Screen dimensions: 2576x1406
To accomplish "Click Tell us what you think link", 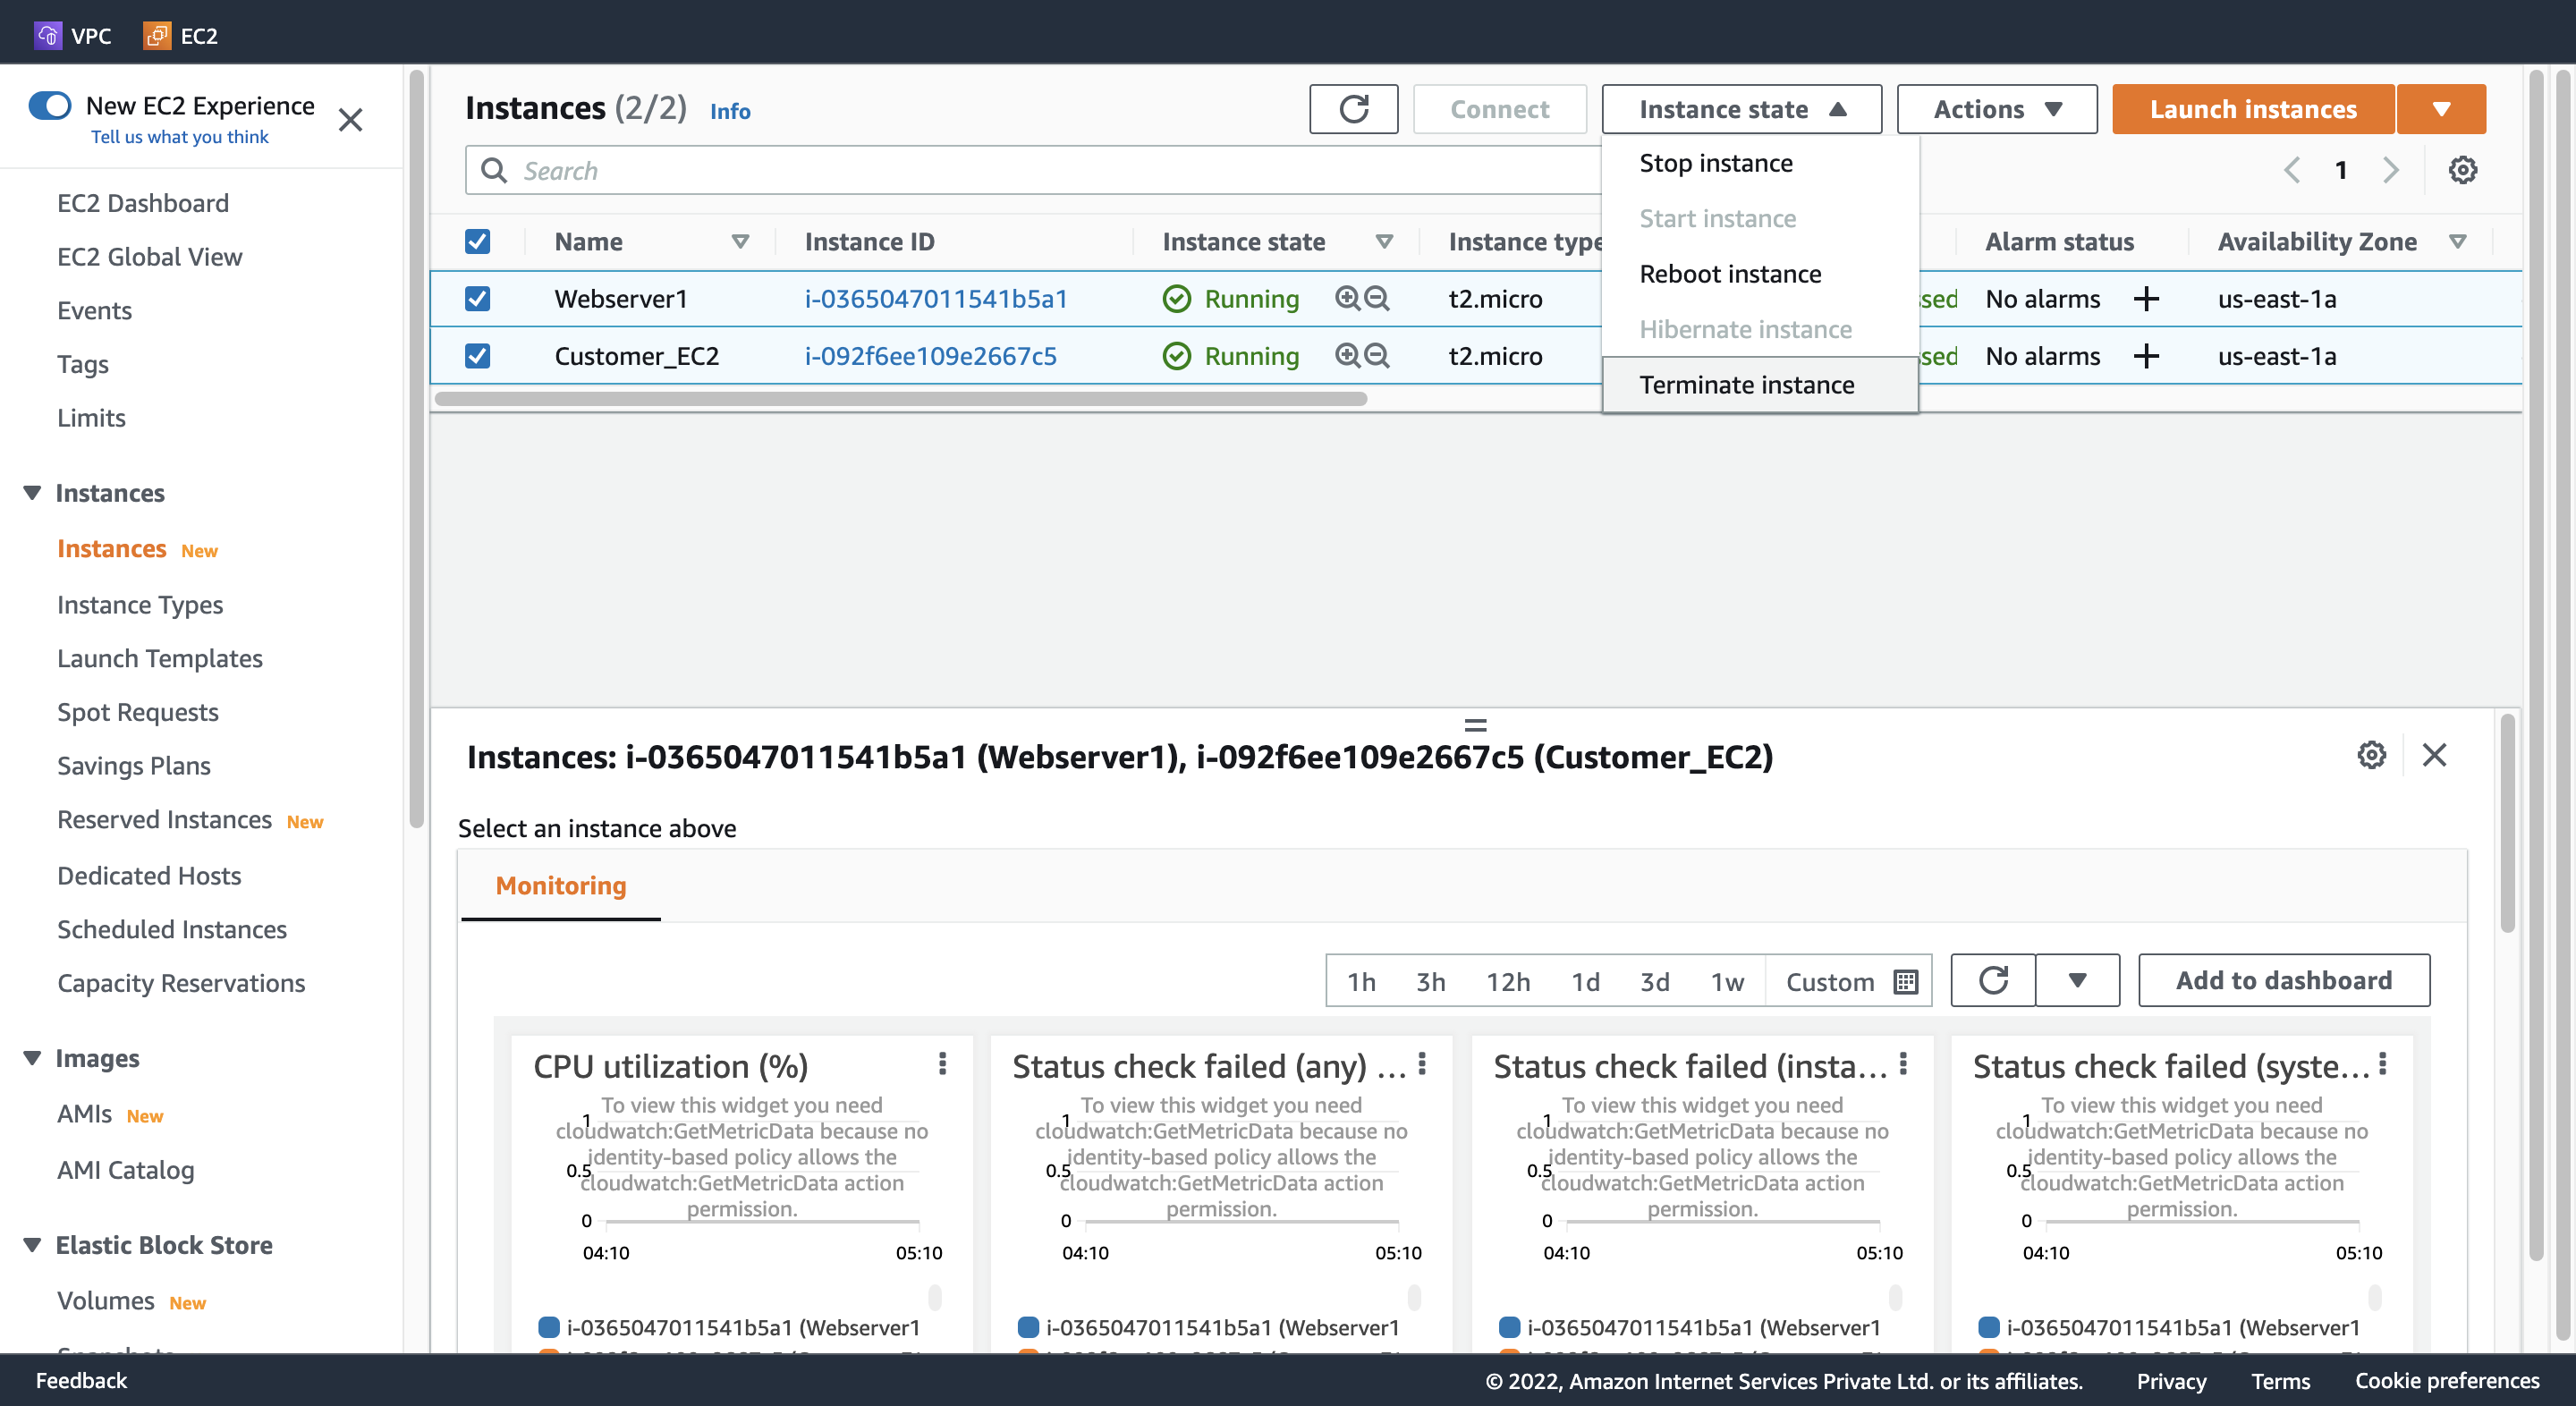I will (180, 137).
